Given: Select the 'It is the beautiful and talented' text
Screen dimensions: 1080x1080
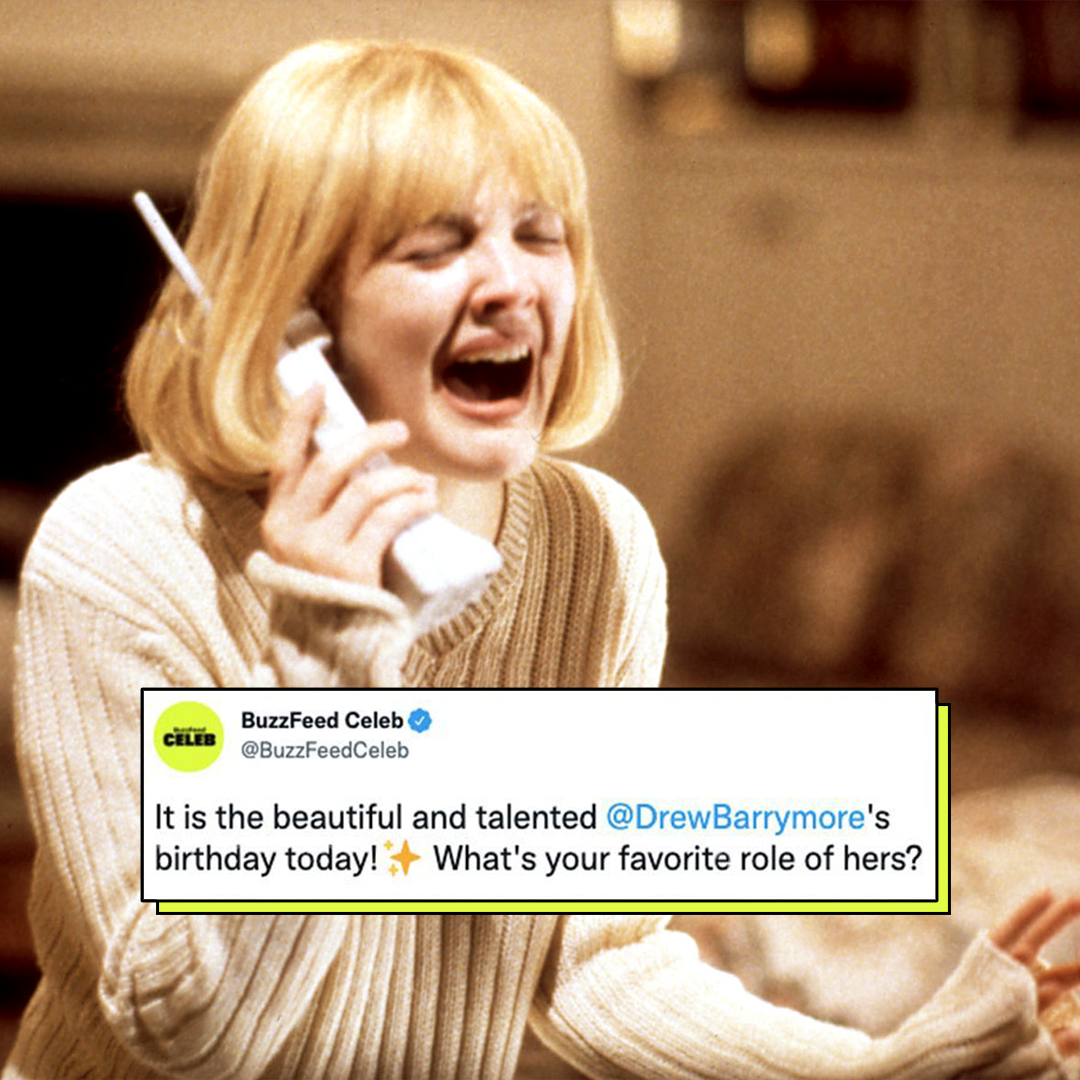Looking at the screenshot, I should click(375, 817).
